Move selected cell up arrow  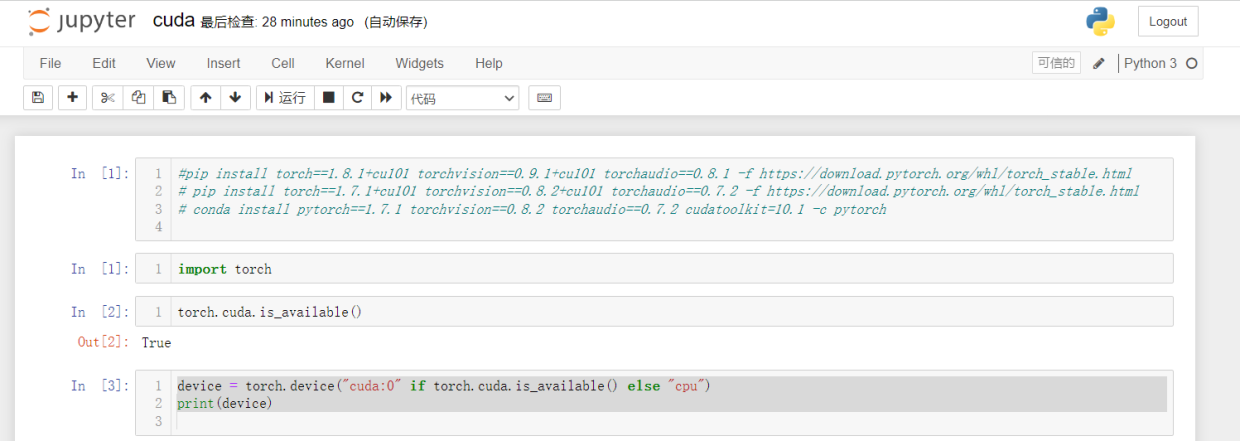205,98
